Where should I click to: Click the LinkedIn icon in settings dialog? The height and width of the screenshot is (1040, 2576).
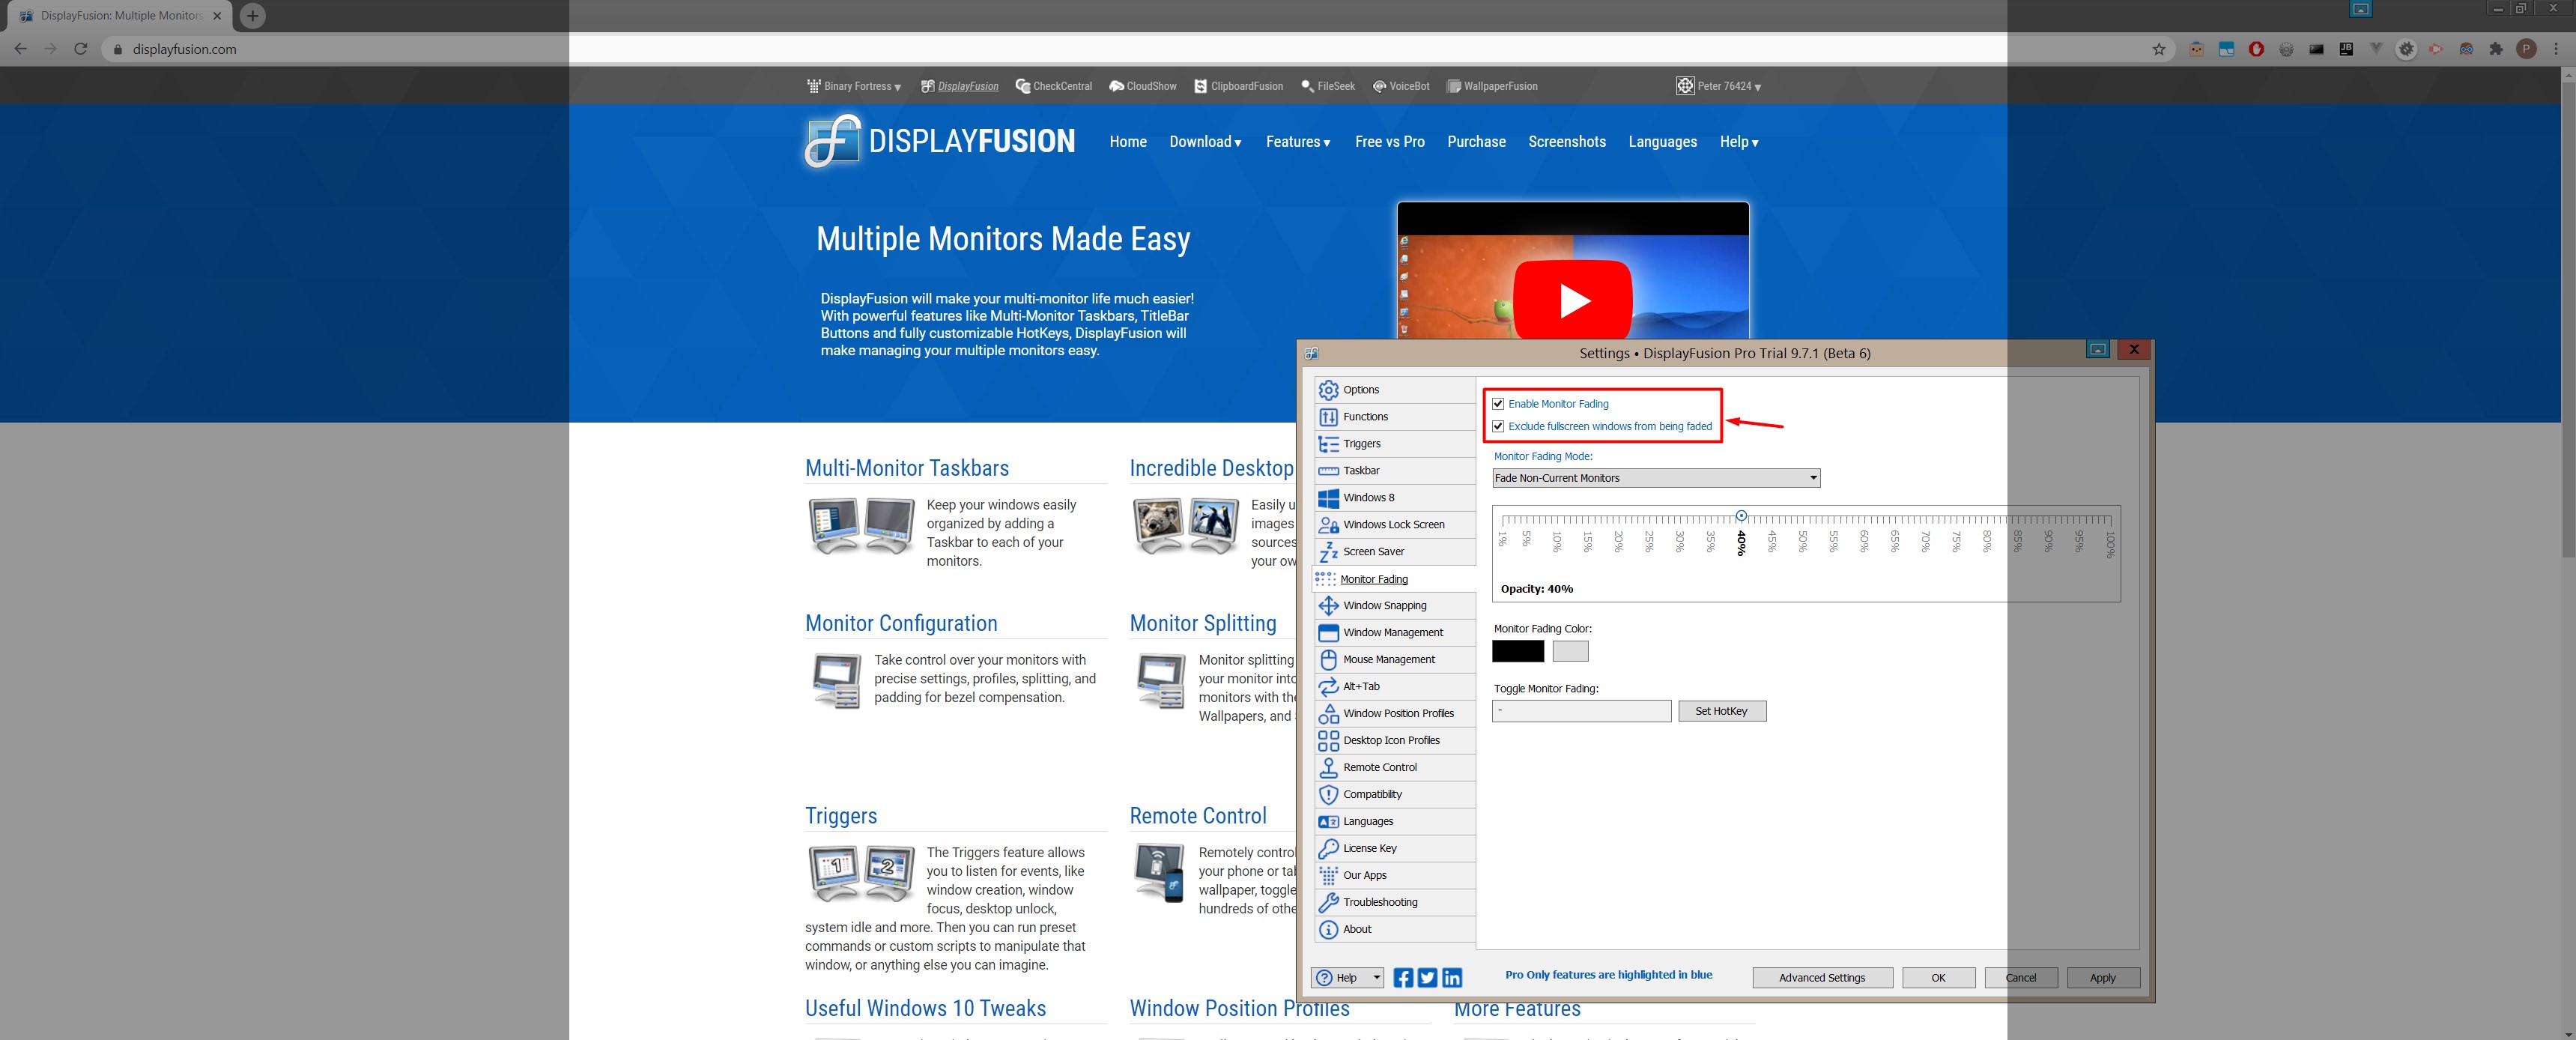click(1452, 978)
